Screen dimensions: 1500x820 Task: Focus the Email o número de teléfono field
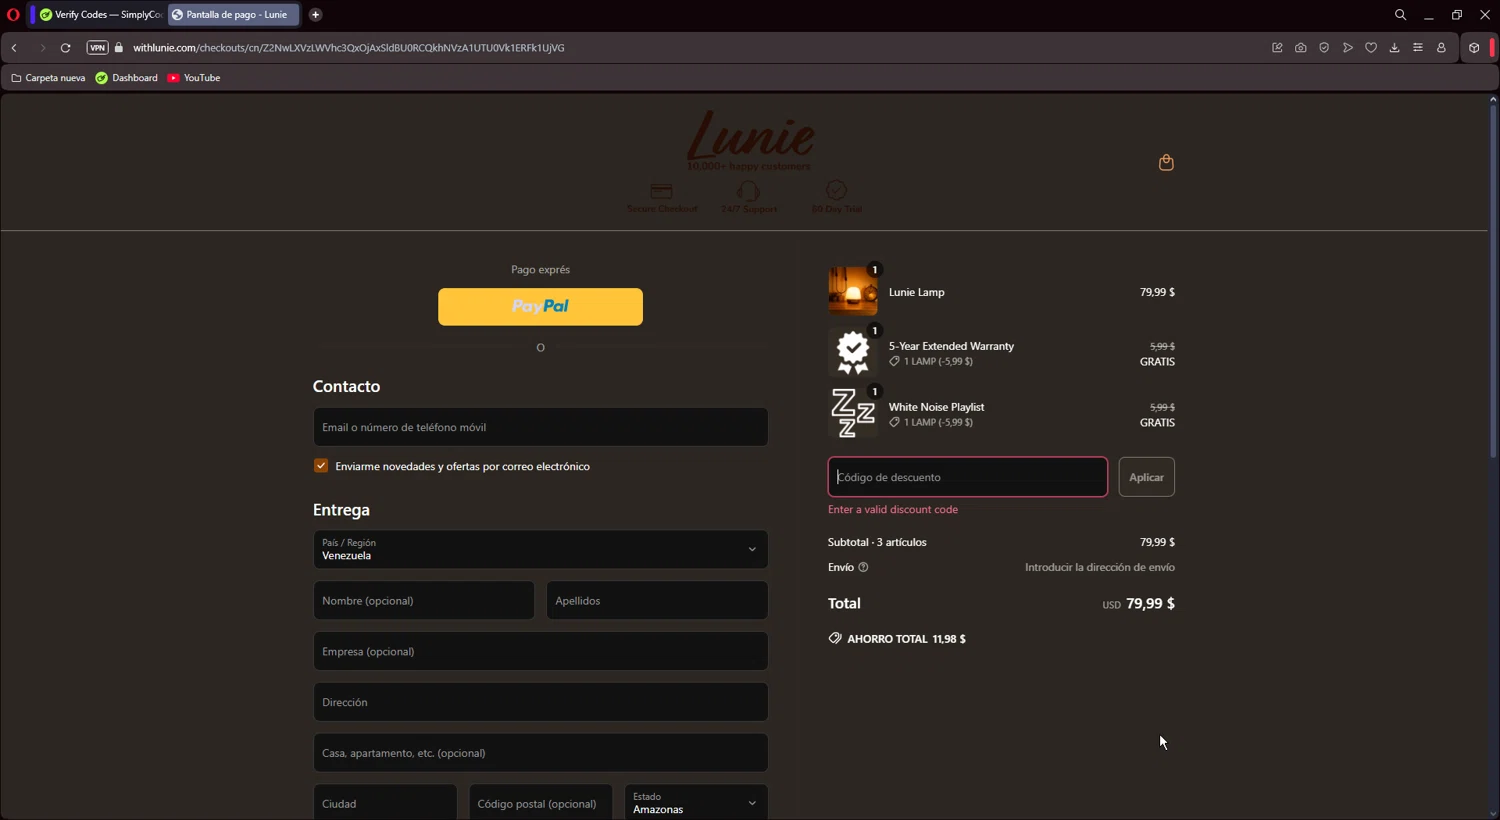click(x=540, y=427)
